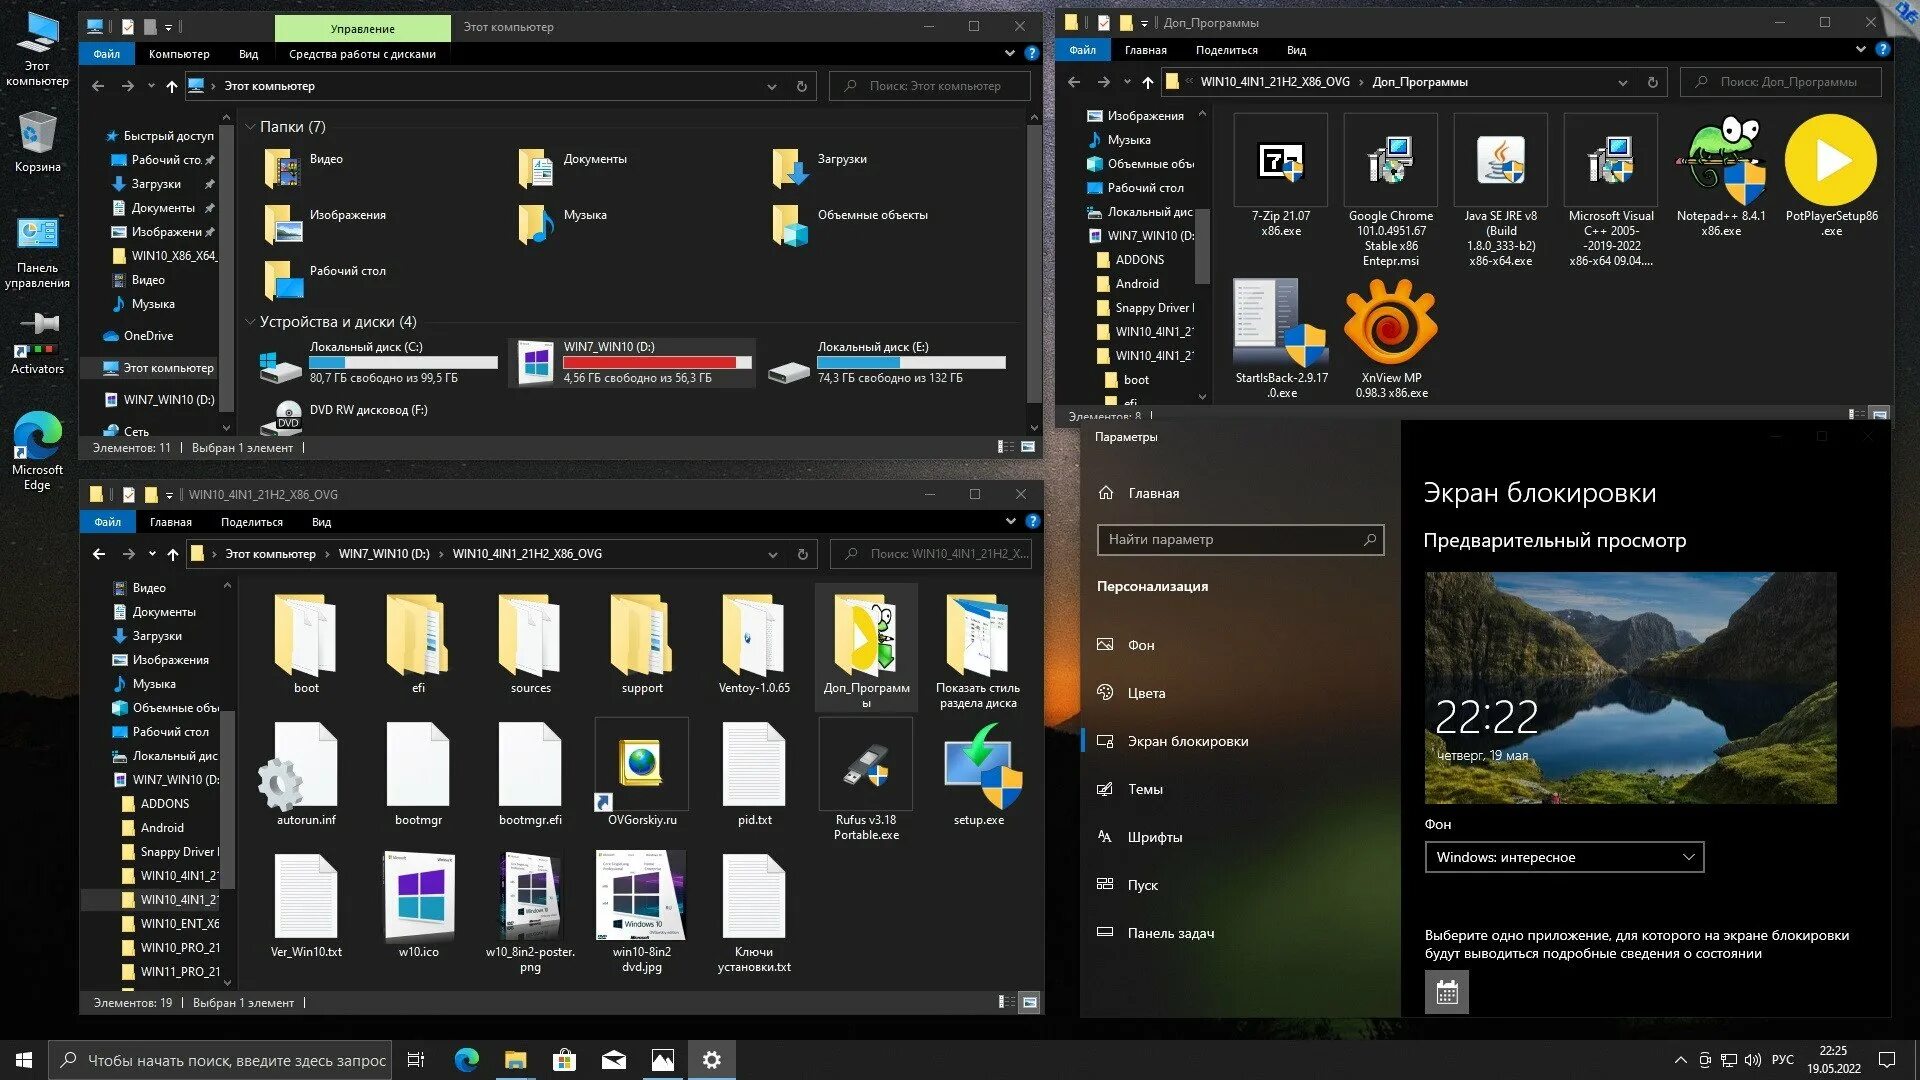1920x1080 pixels.
Task: Click the Найти параметр search field
Action: pos(1230,539)
